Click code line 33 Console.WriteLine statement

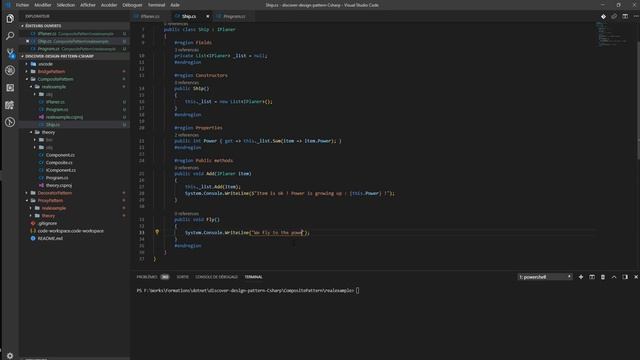pos(247,233)
